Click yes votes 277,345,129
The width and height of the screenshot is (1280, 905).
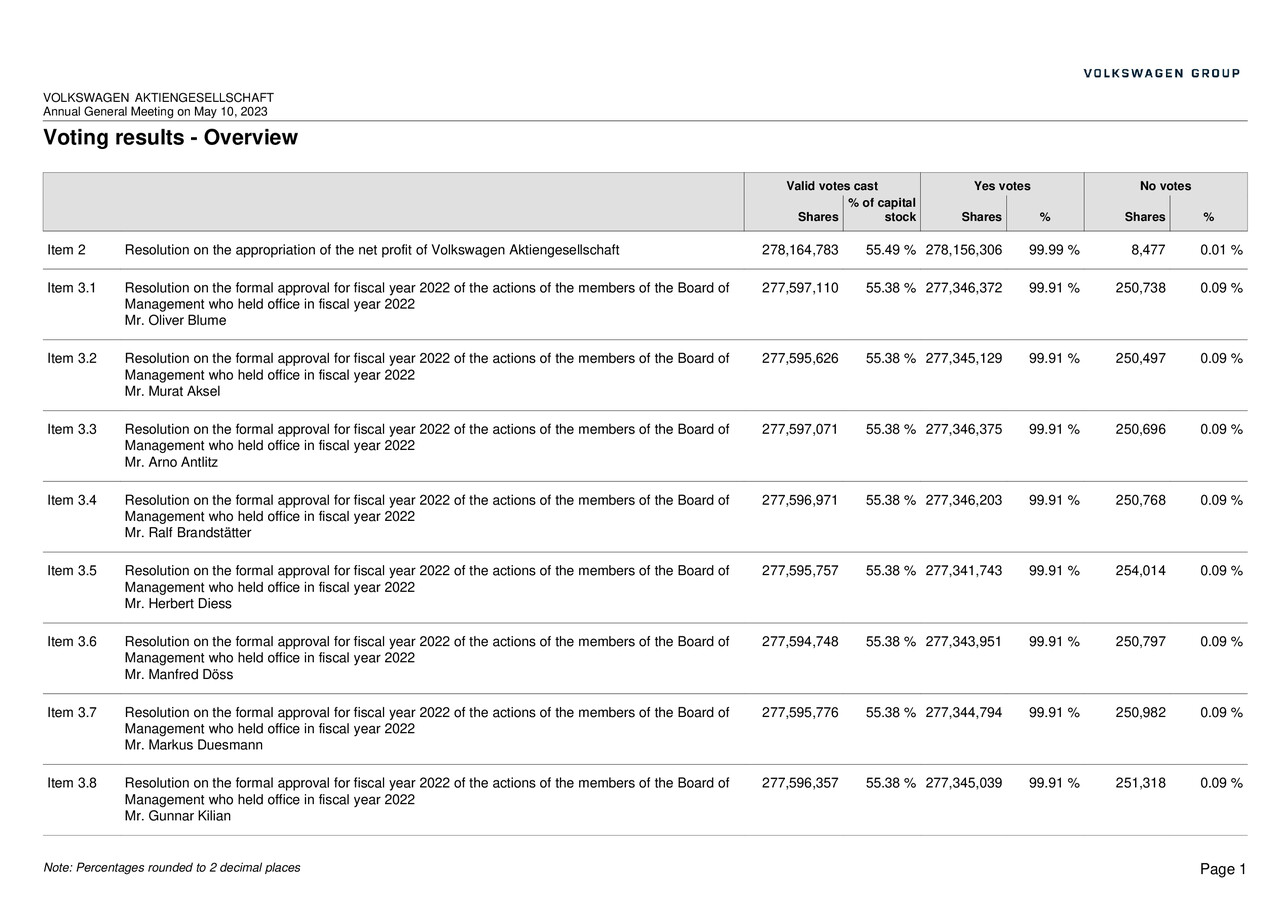click(964, 359)
